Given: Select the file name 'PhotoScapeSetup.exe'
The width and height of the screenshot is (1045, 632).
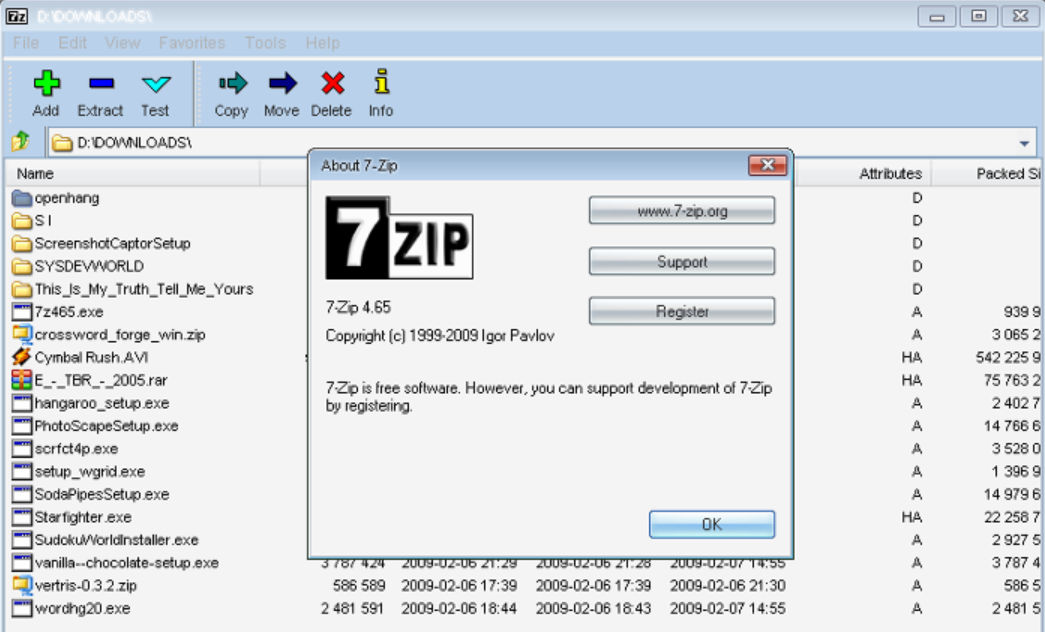Looking at the screenshot, I should click(107, 426).
